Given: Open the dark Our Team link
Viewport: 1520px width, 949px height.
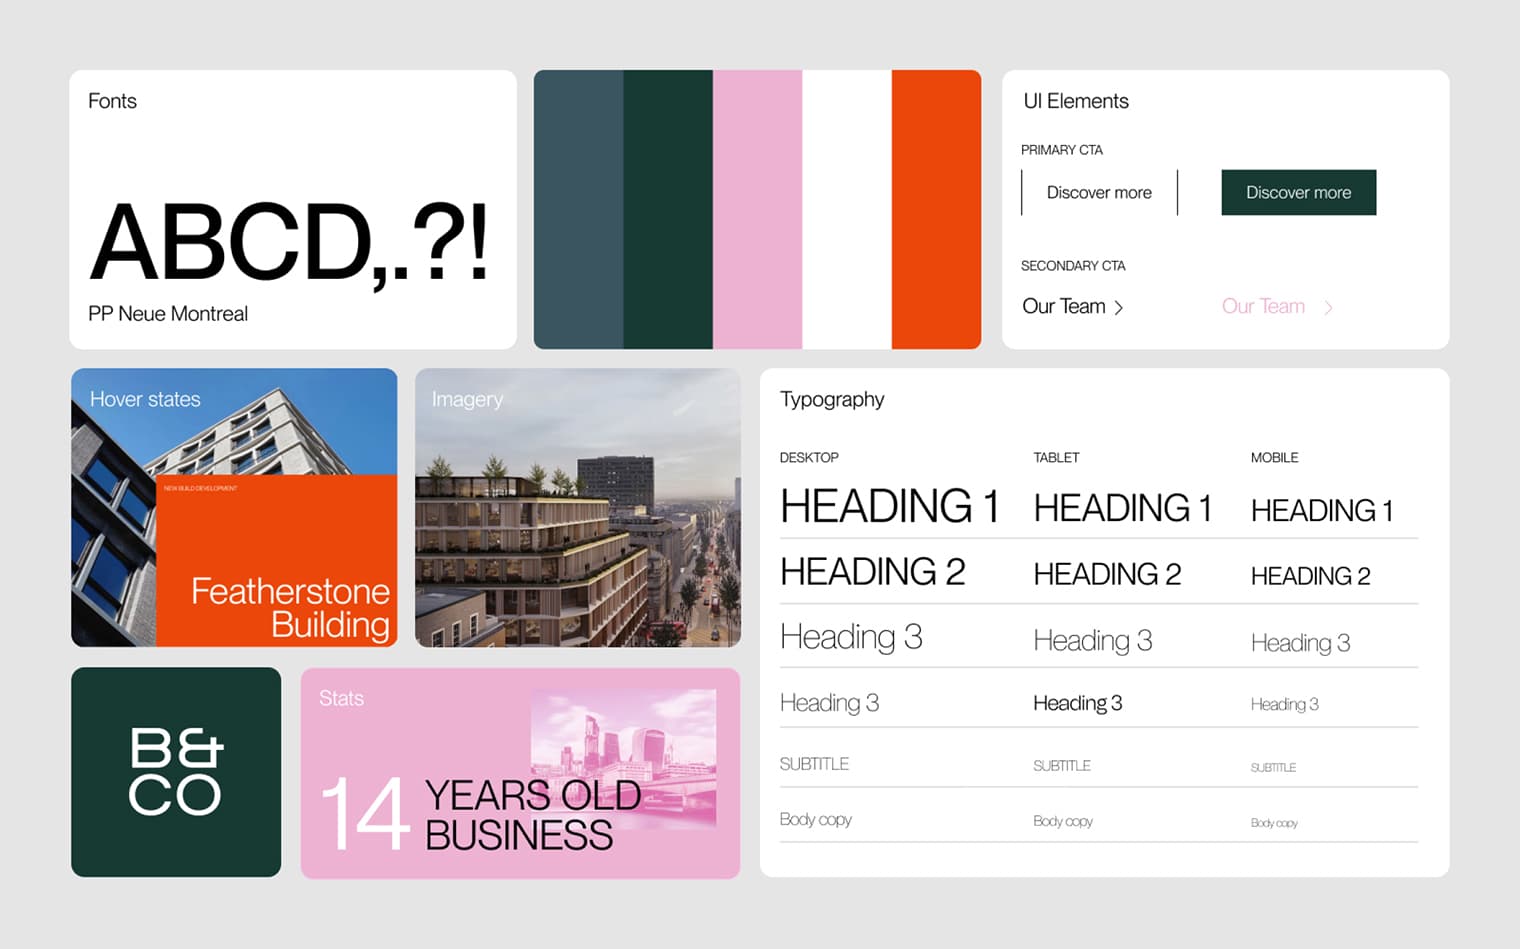Looking at the screenshot, I should pyautogui.click(x=1063, y=306).
